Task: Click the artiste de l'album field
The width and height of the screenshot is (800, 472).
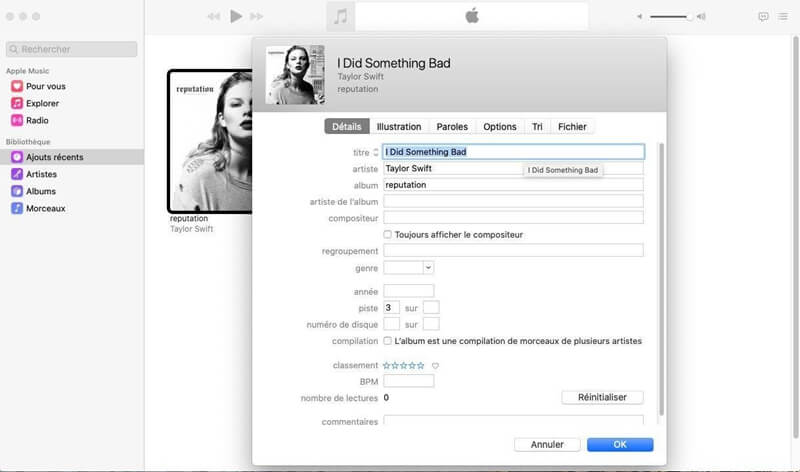Action: 513,201
